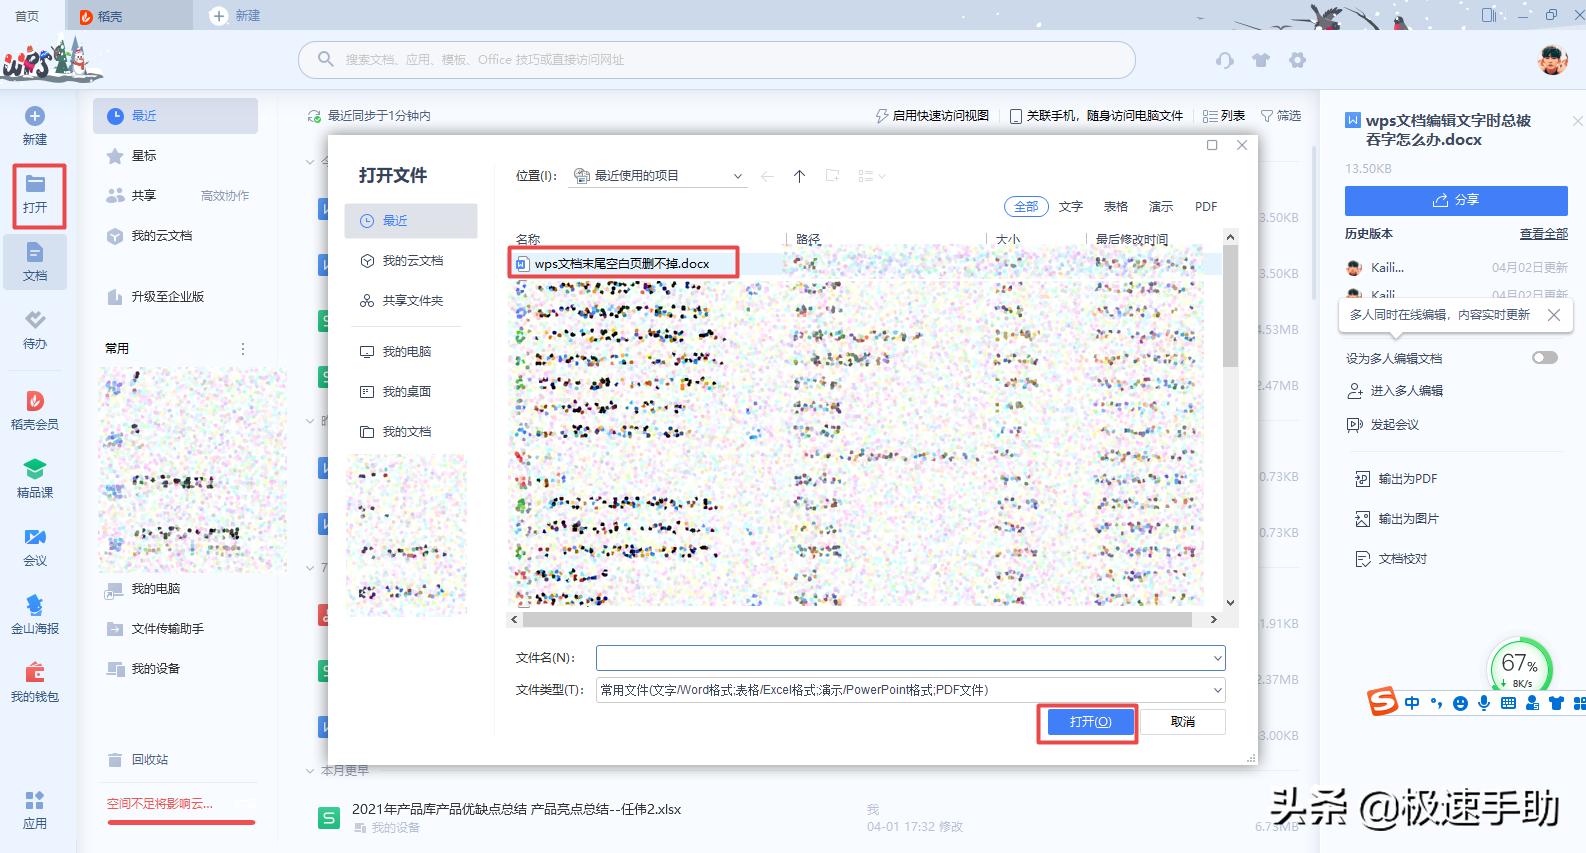
Task: Click Sogou input method S icon
Action: 1383,703
